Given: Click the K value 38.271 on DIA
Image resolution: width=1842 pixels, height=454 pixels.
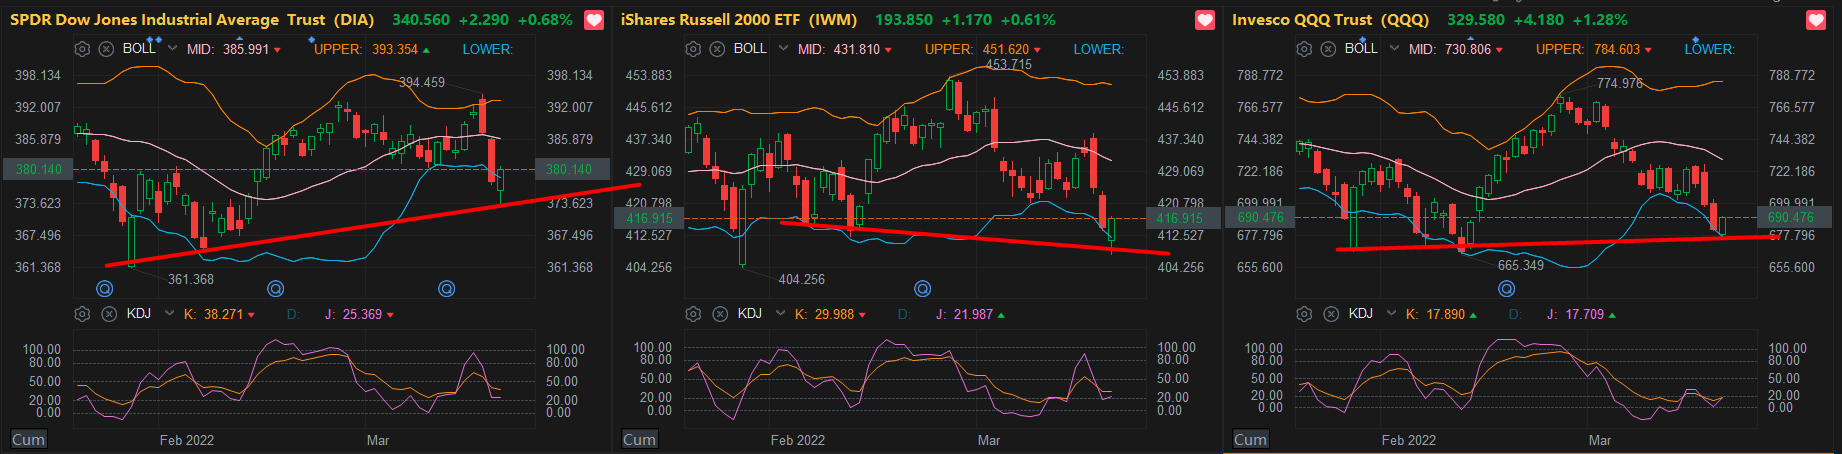Looking at the screenshot, I should [x=224, y=314].
